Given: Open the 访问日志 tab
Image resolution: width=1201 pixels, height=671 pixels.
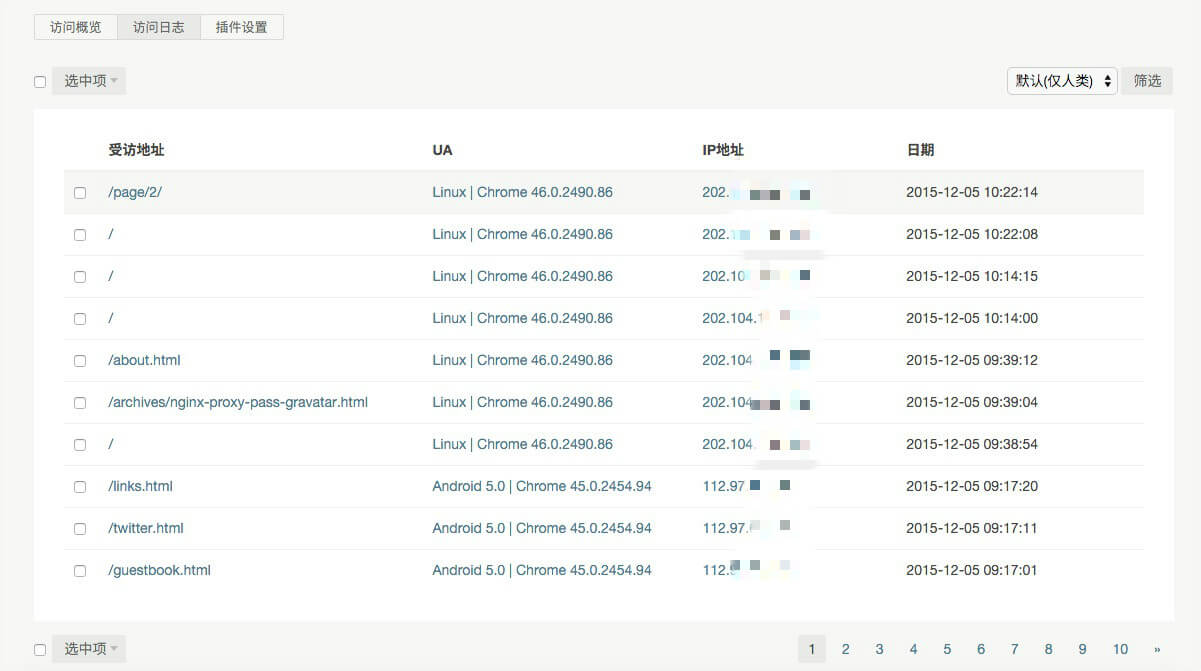Looking at the screenshot, I should pyautogui.click(x=159, y=27).
